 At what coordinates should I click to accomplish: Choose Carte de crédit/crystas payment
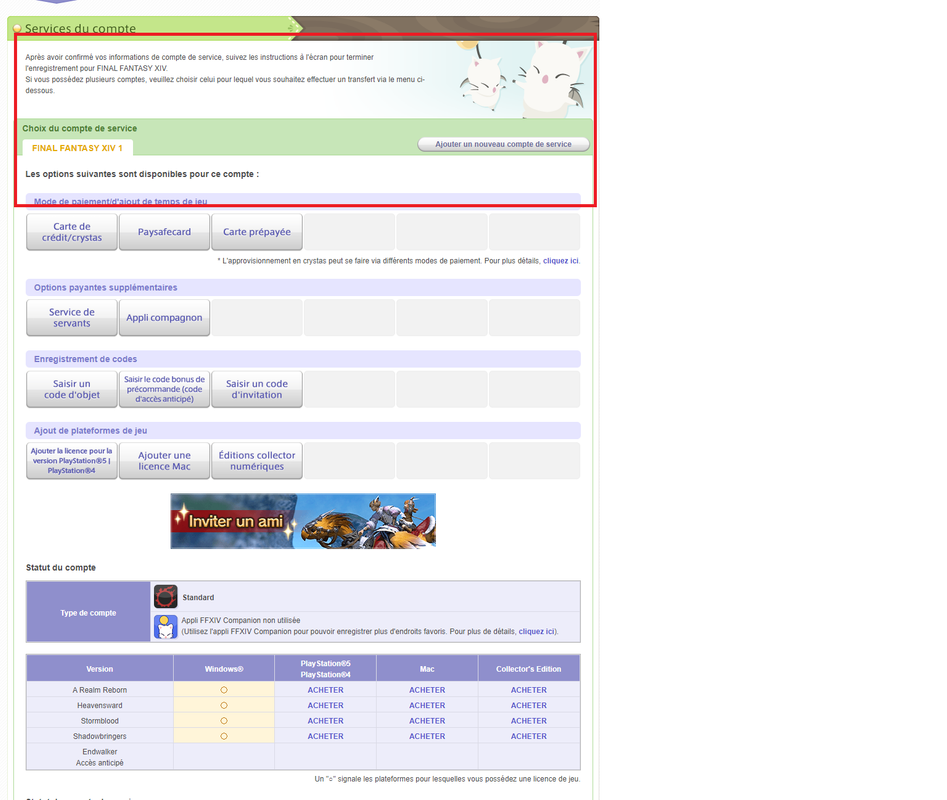pyautogui.click(x=72, y=232)
